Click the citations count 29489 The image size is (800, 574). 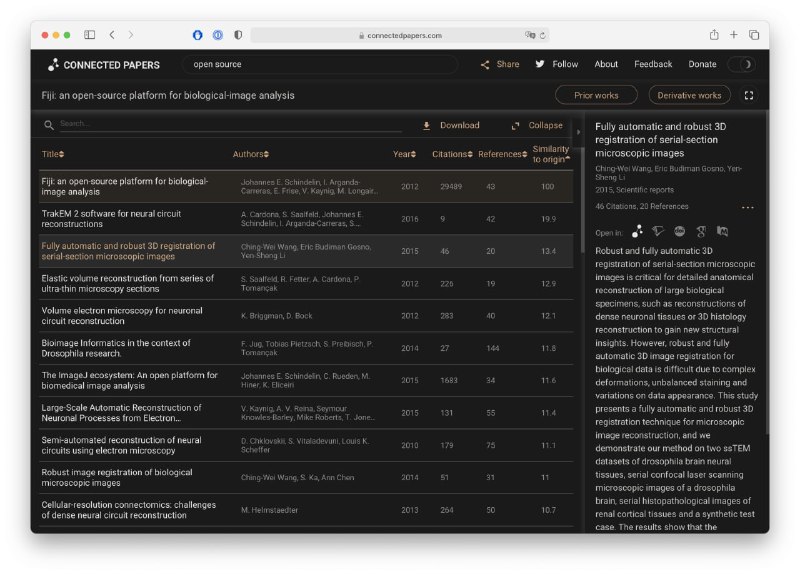(451, 187)
